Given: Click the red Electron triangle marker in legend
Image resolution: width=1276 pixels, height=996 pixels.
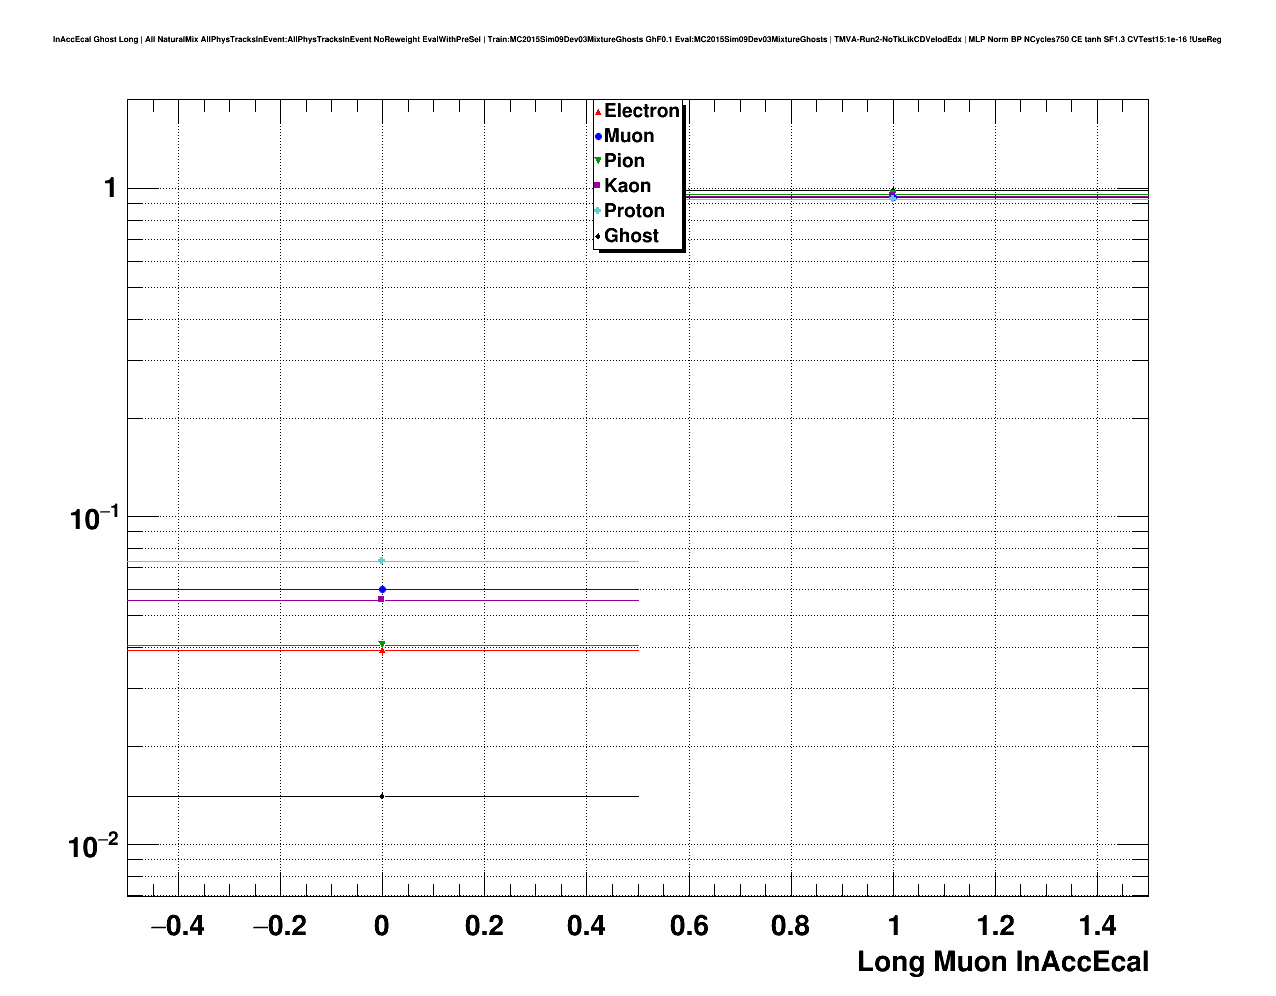Looking at the screenshot, I should pos(598,112).
